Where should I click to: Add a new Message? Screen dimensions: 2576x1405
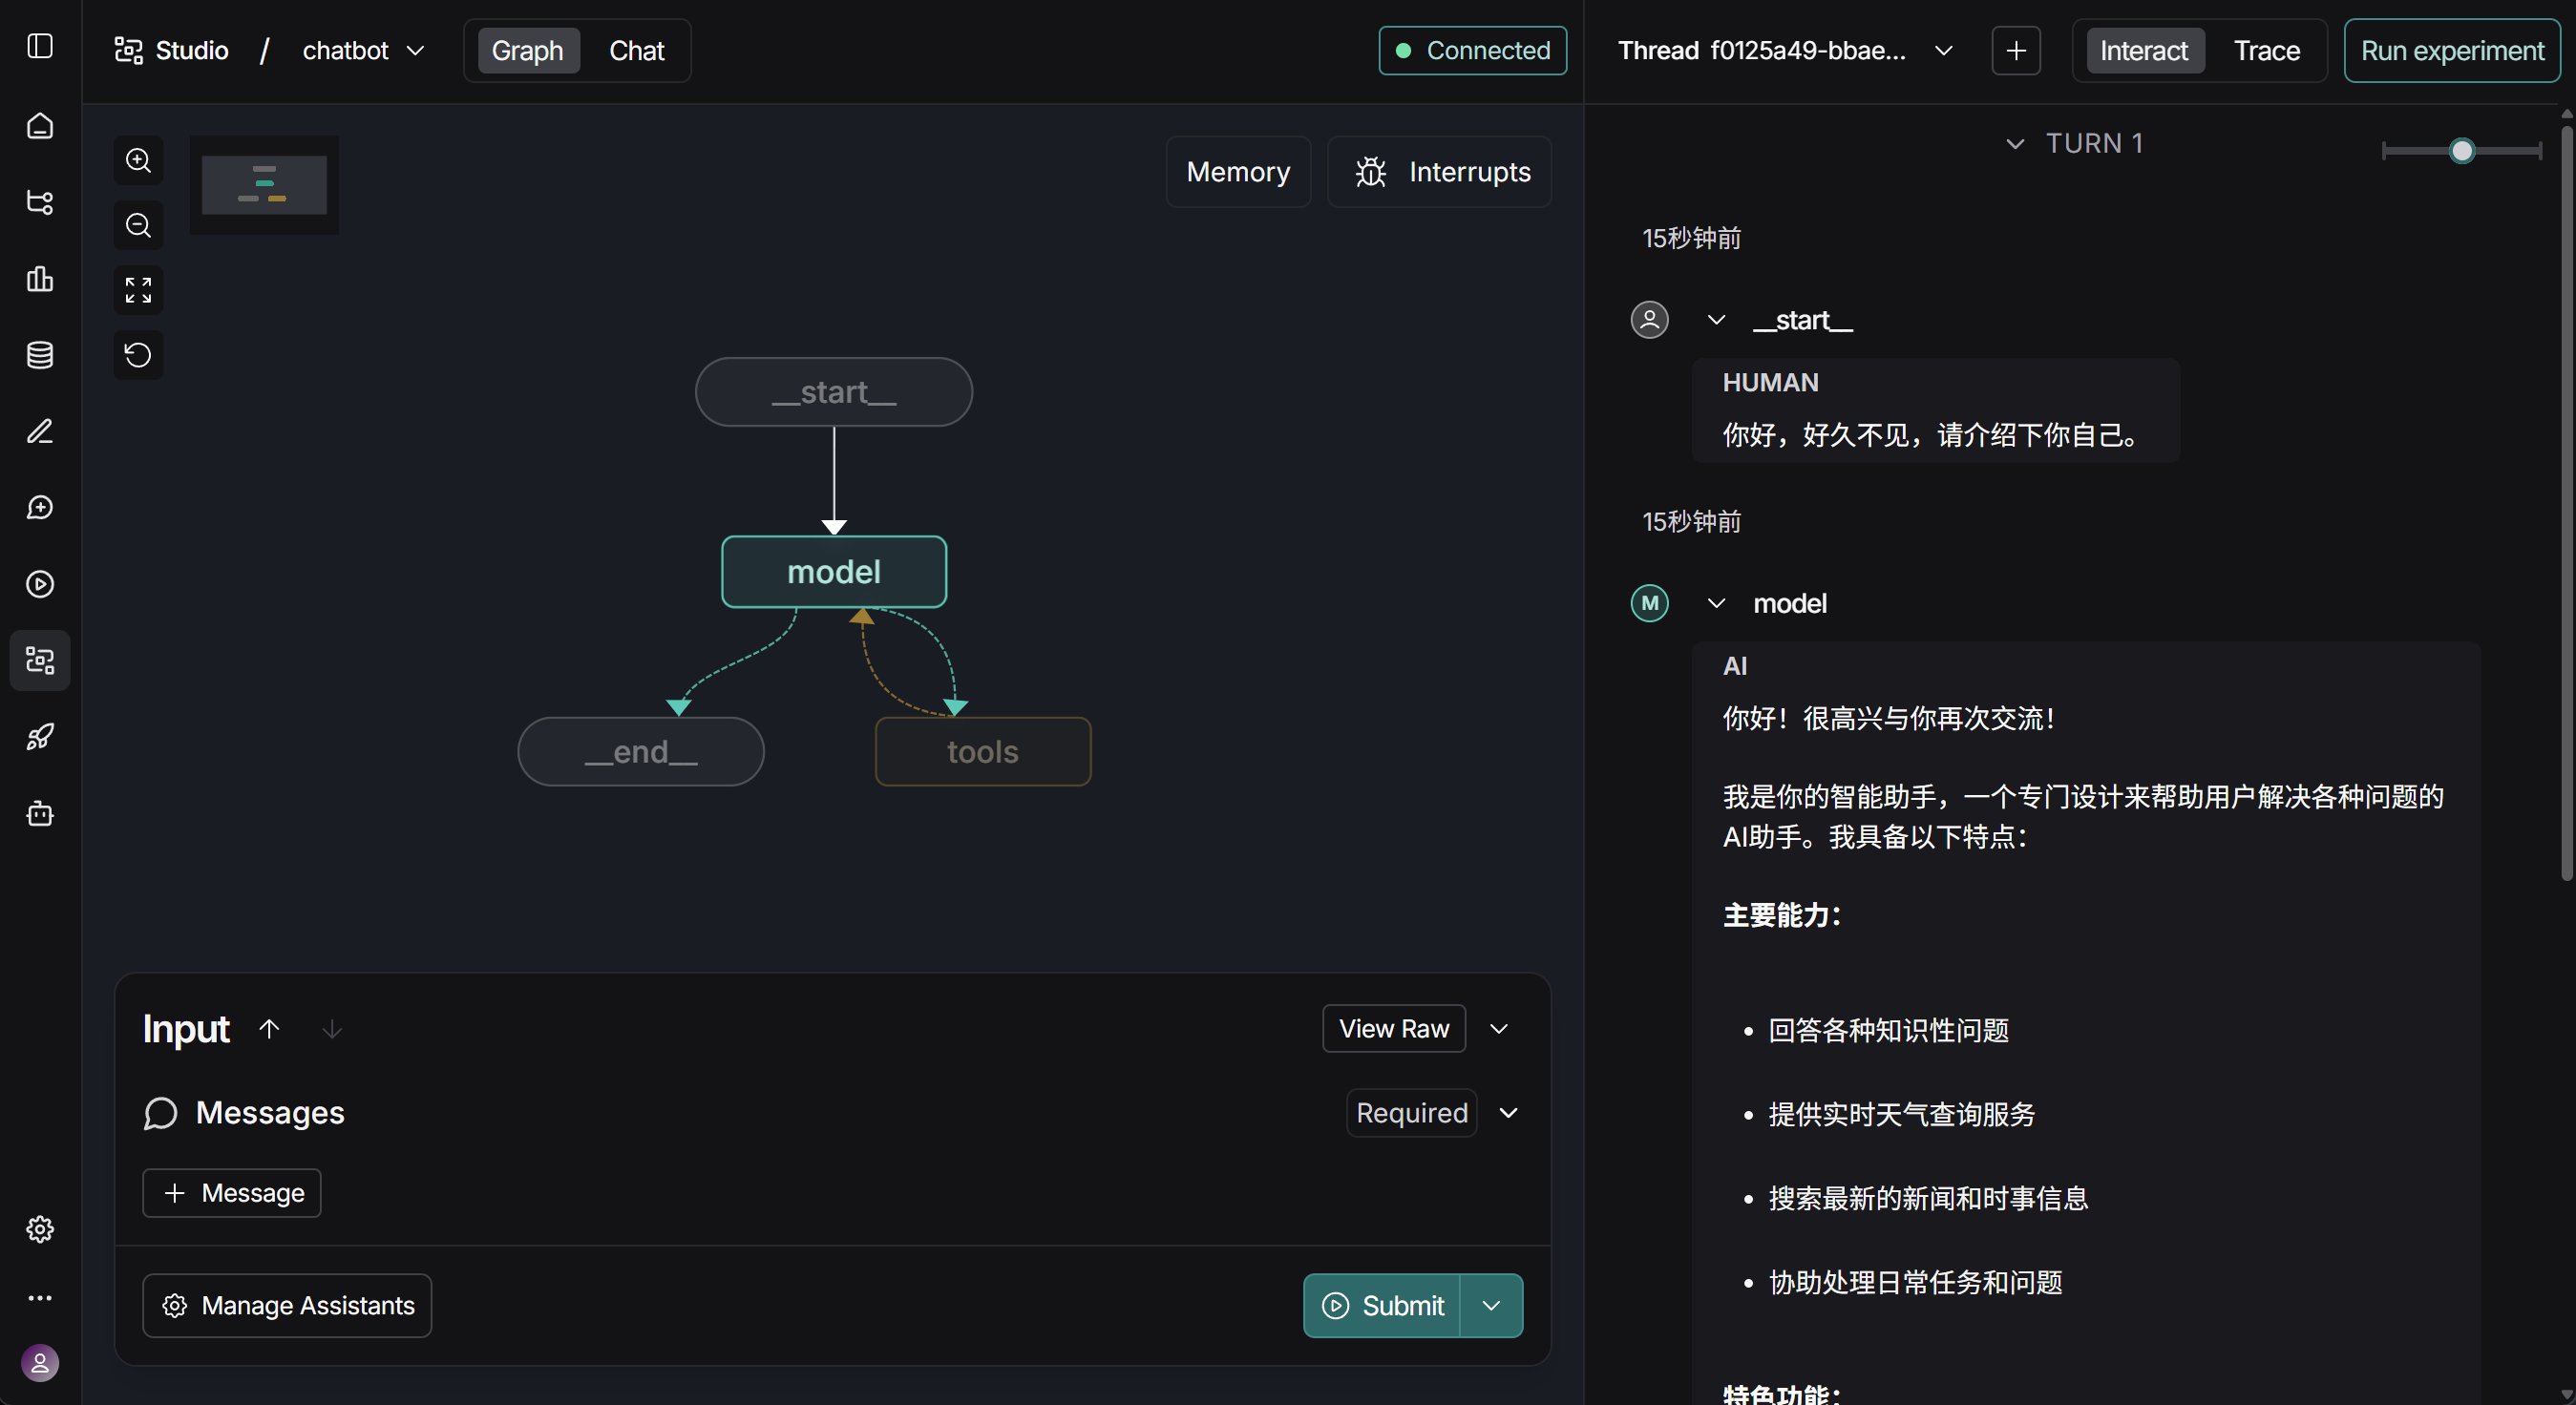232,1193
